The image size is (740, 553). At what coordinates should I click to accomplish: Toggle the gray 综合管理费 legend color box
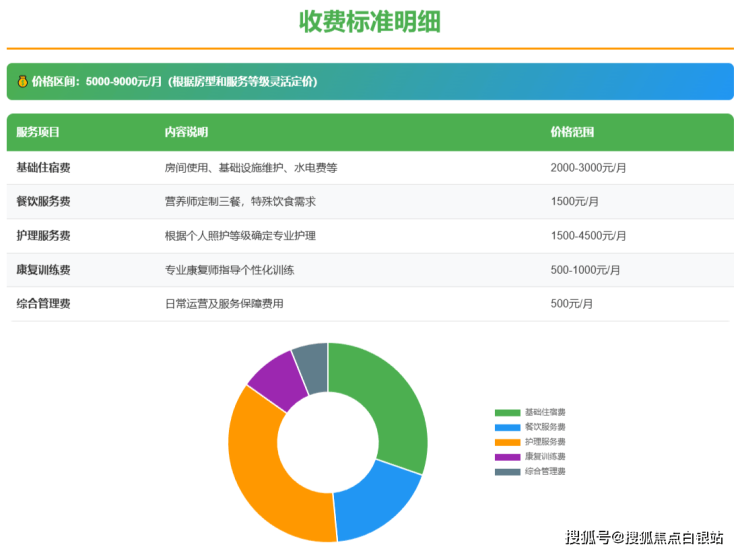point(507,470)
